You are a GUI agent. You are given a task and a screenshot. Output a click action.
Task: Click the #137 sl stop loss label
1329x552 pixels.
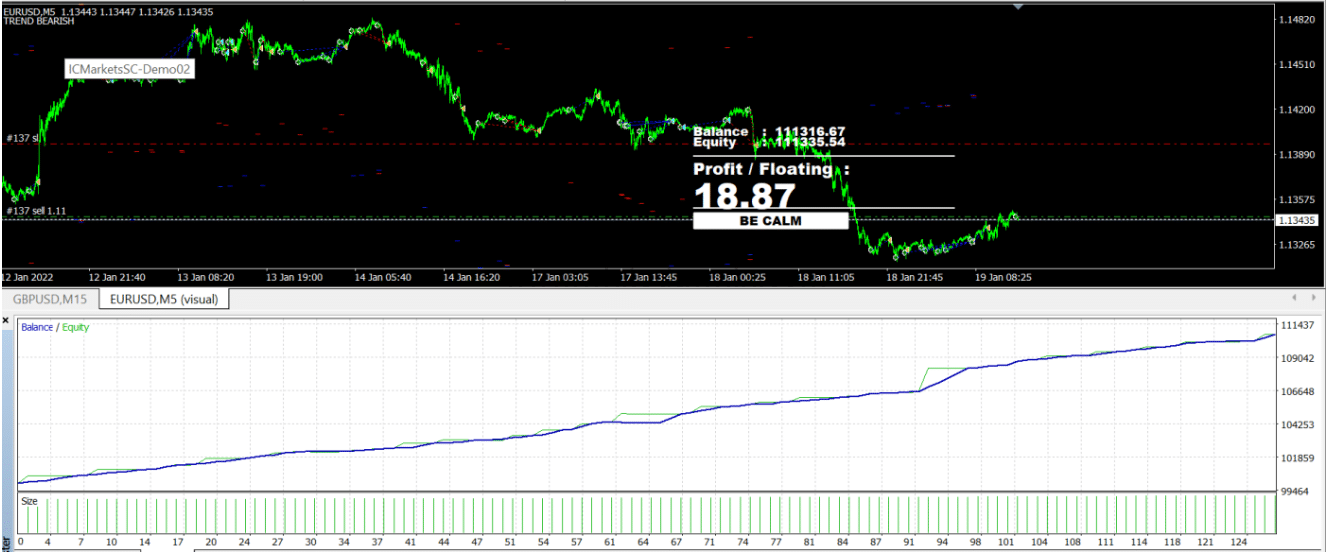(21, 138)
